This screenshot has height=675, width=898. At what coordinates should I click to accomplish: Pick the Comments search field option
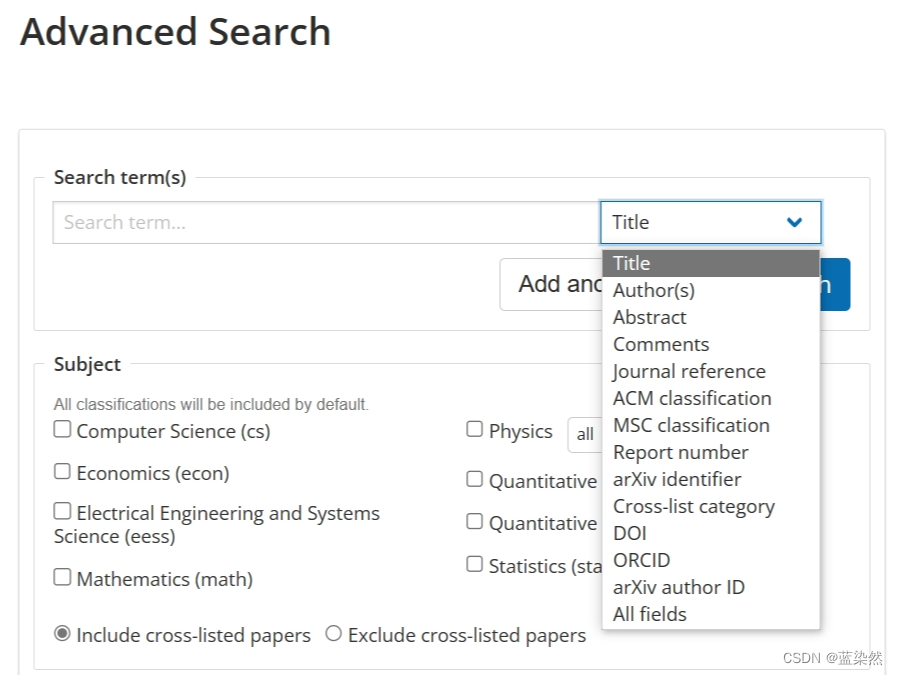click(661, 344)
